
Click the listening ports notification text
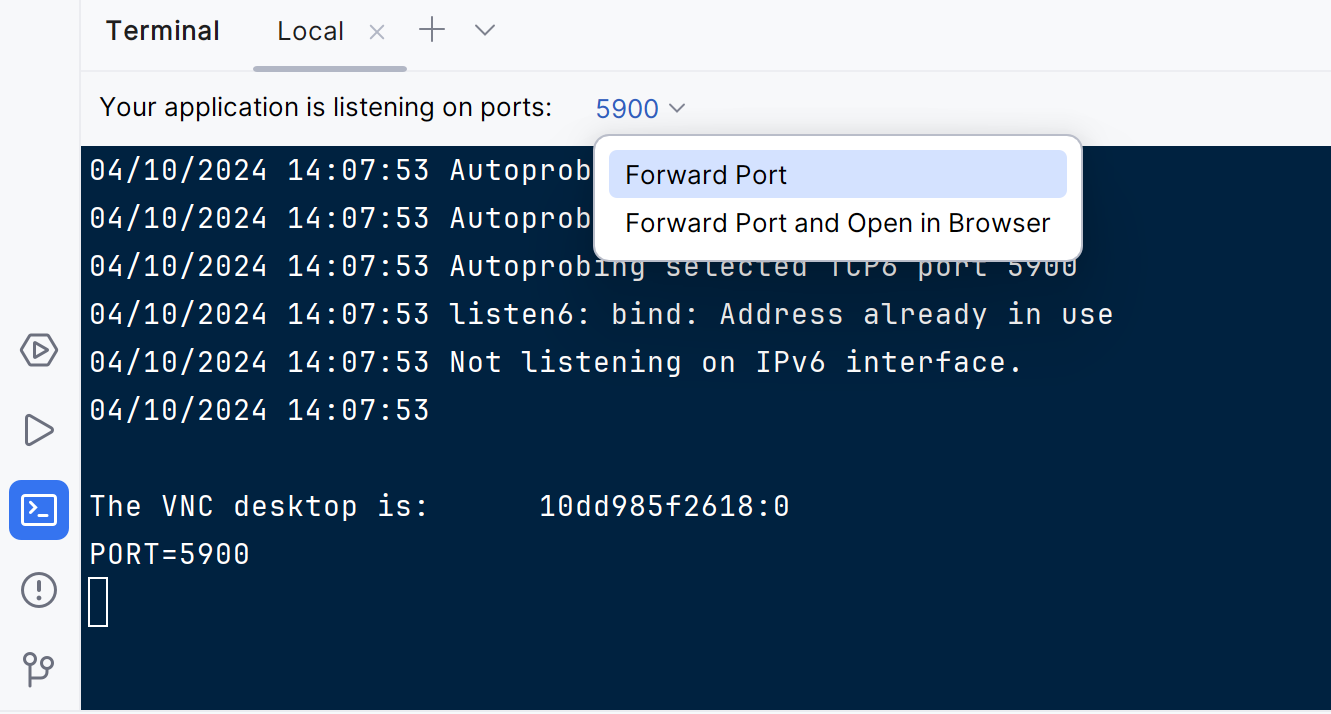point(325,107)
